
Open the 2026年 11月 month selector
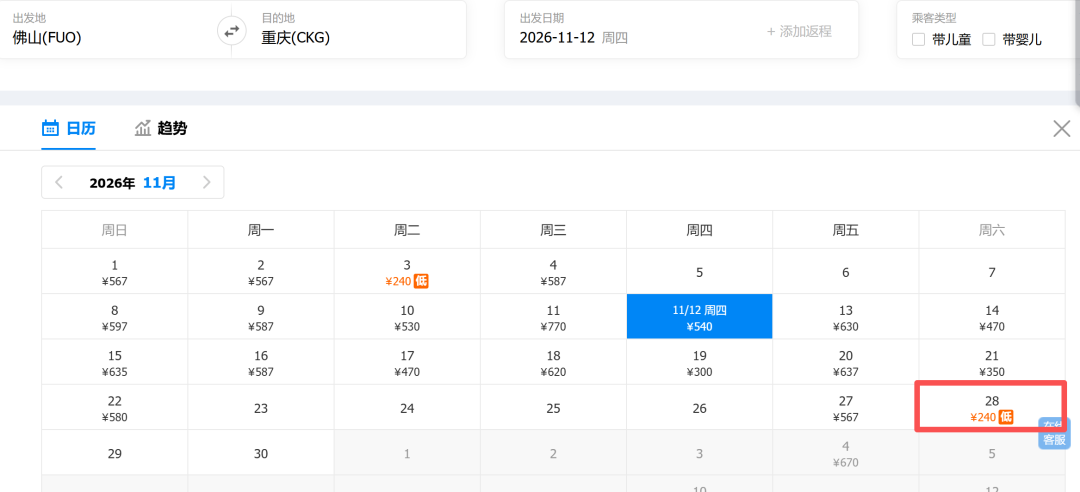pyautogui.click(x=132, y=183)
